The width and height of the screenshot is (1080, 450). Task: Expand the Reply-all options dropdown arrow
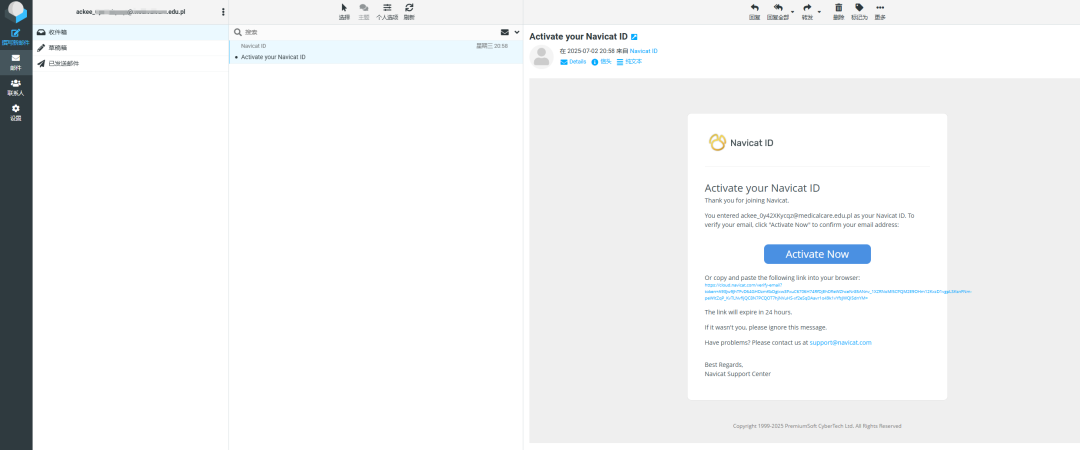pyautogui.click(x=791, y=12)
